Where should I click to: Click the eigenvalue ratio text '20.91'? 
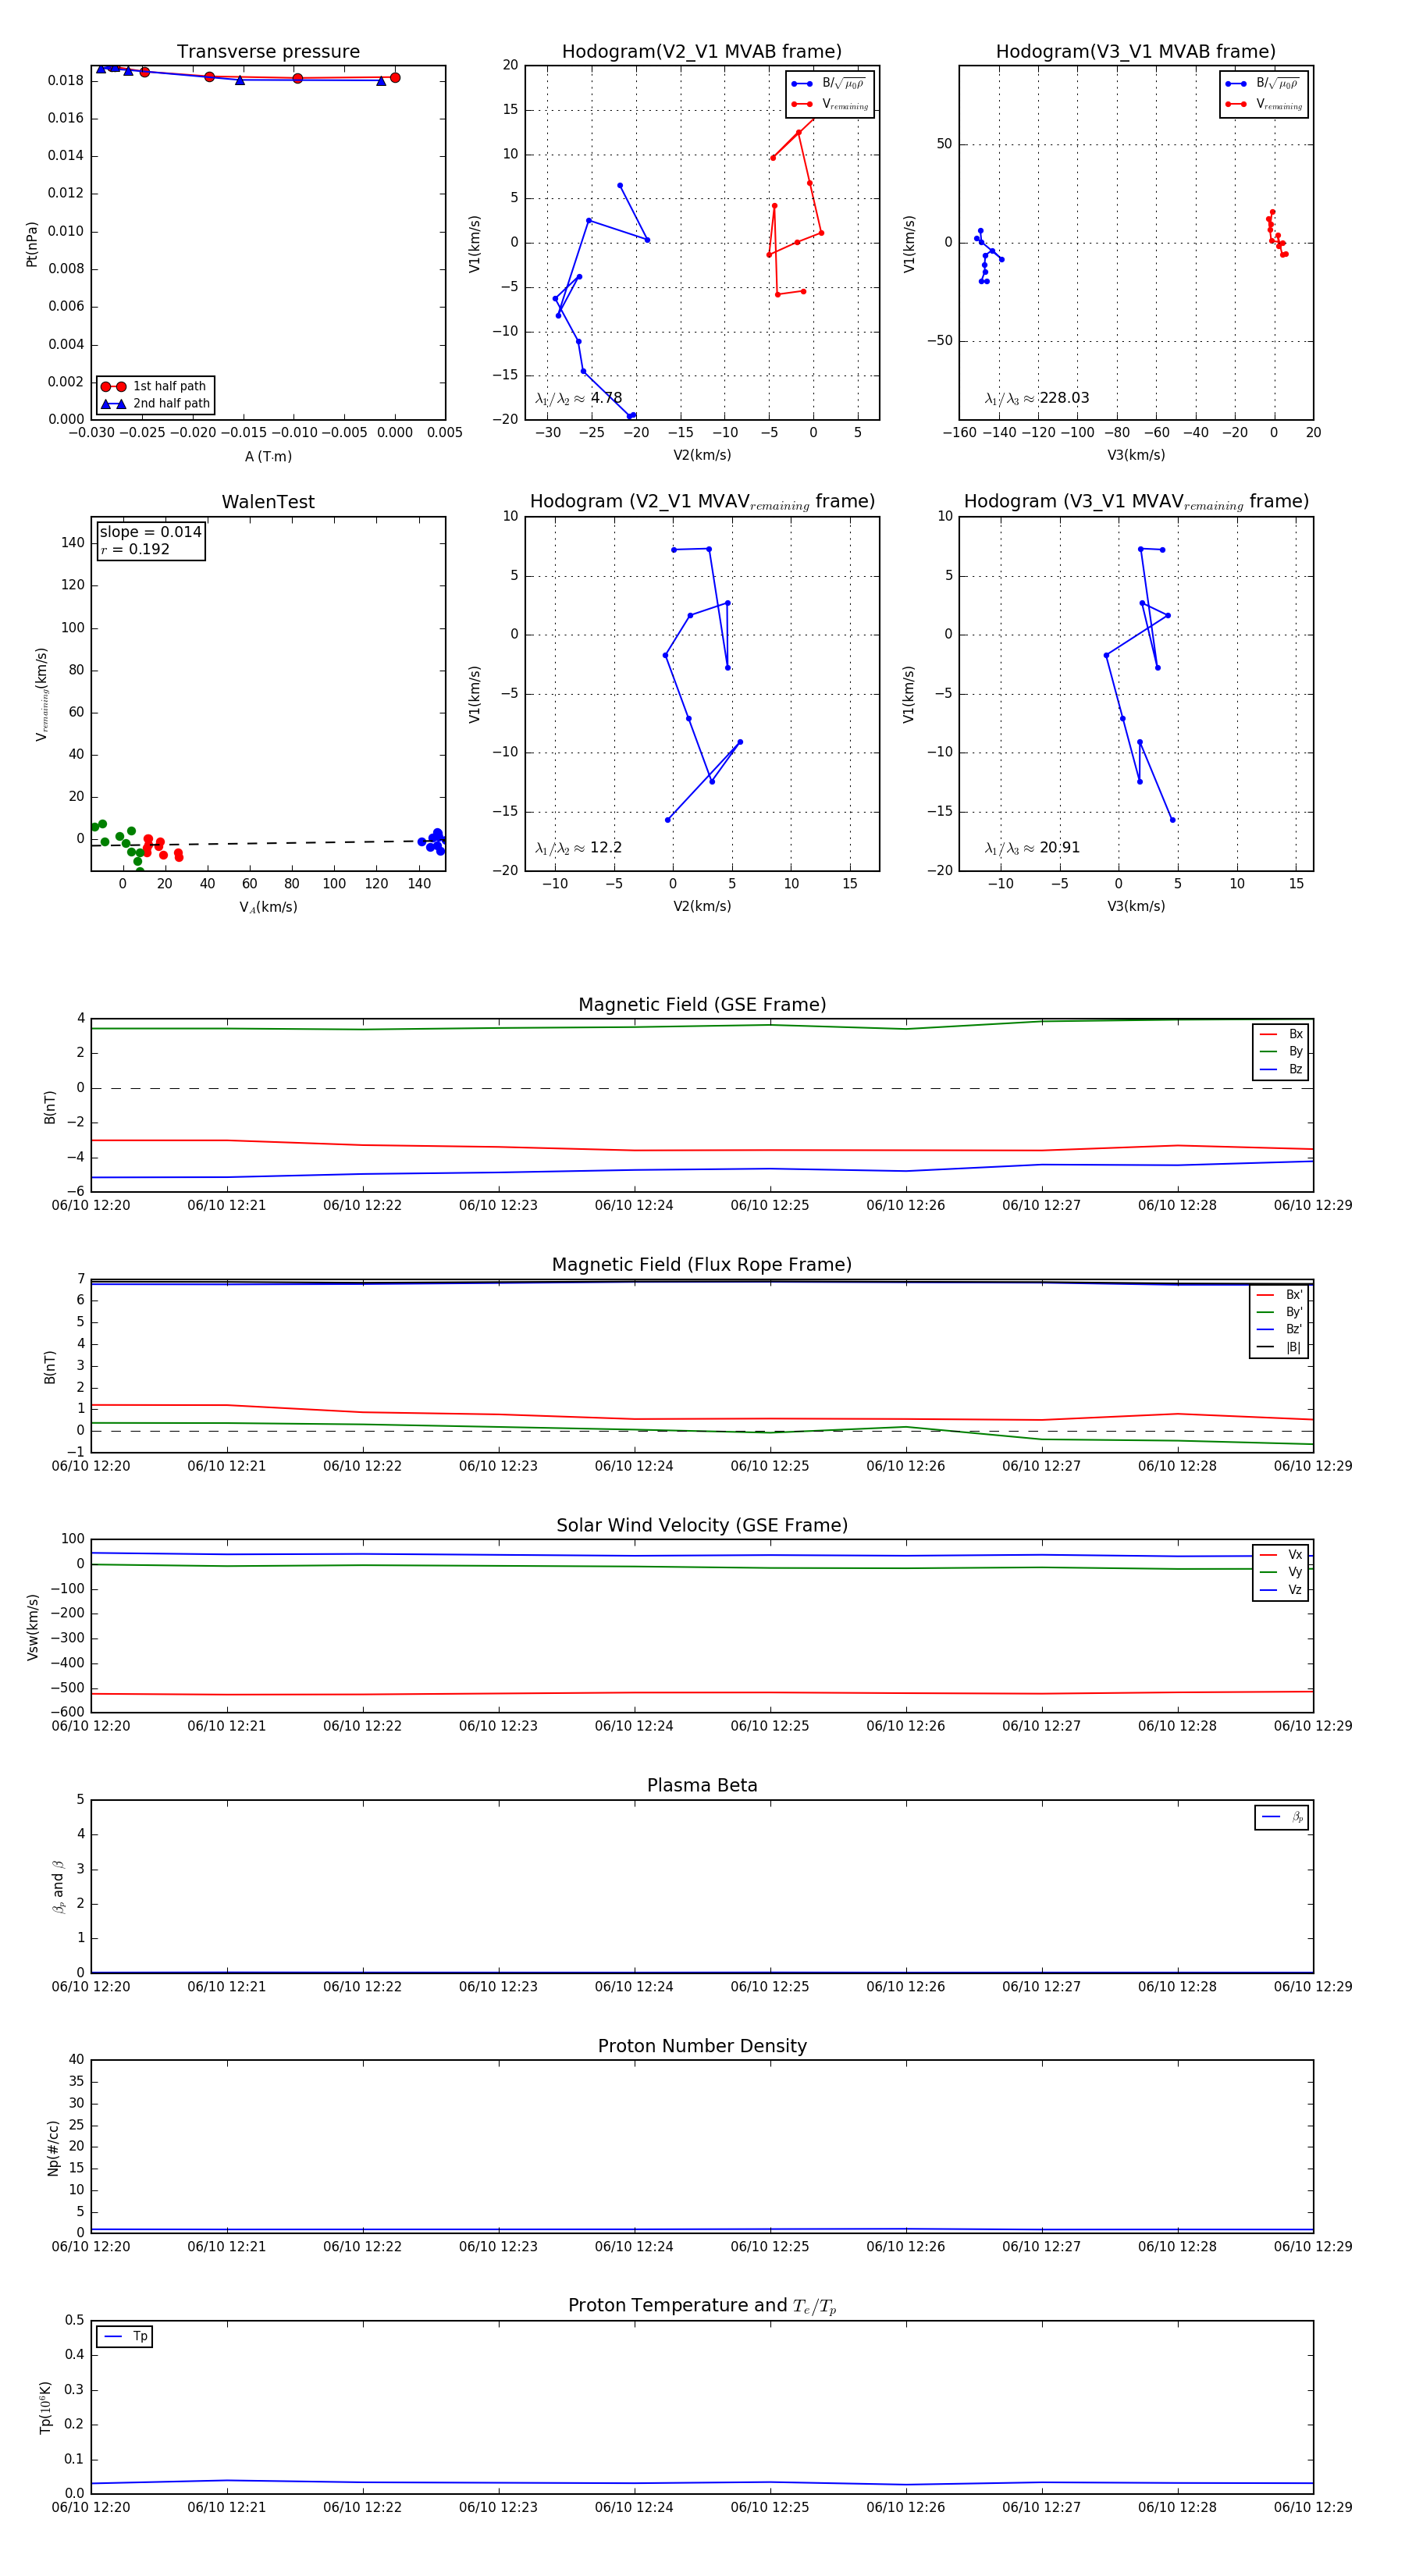click(1060, 848)
